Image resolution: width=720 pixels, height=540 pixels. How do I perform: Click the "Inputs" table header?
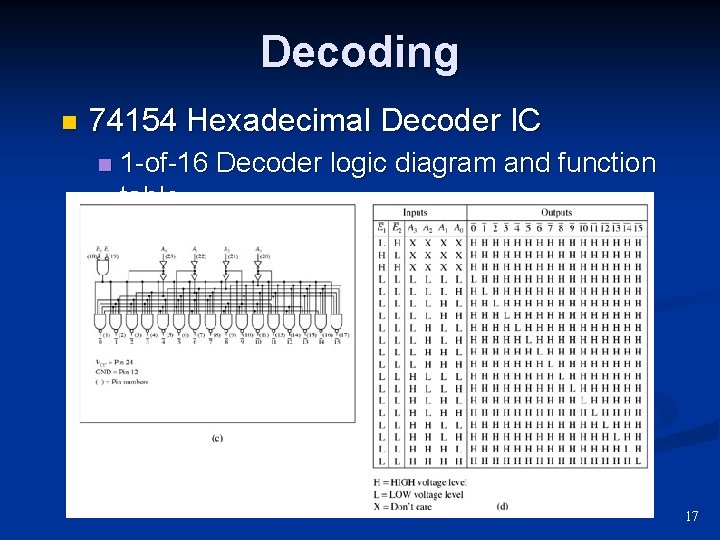tap(415, 213)
